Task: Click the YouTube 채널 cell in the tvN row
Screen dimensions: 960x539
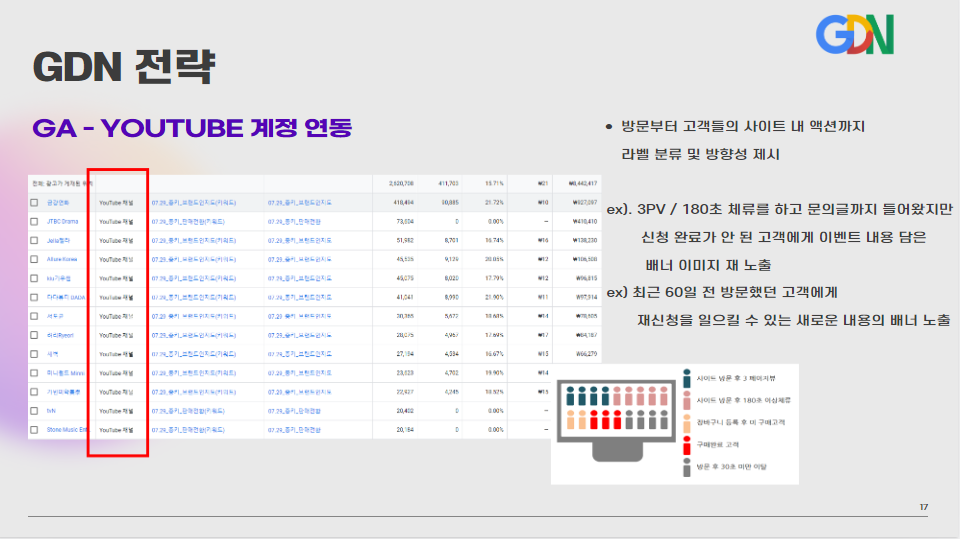Action: 116,411
